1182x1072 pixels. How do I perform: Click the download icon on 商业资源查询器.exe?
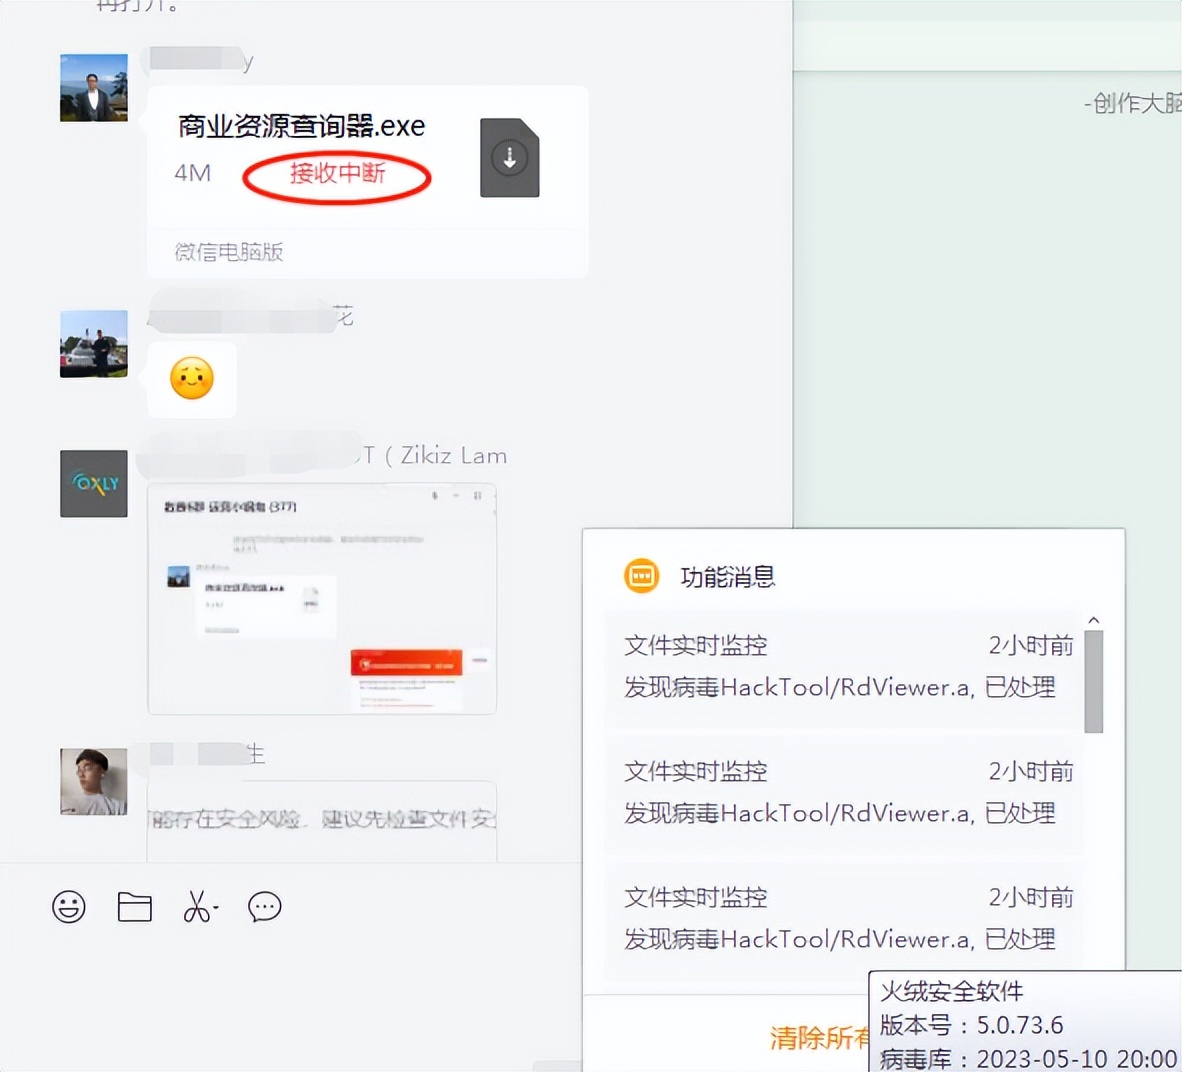pyautogui.click(x=509, y=158)
